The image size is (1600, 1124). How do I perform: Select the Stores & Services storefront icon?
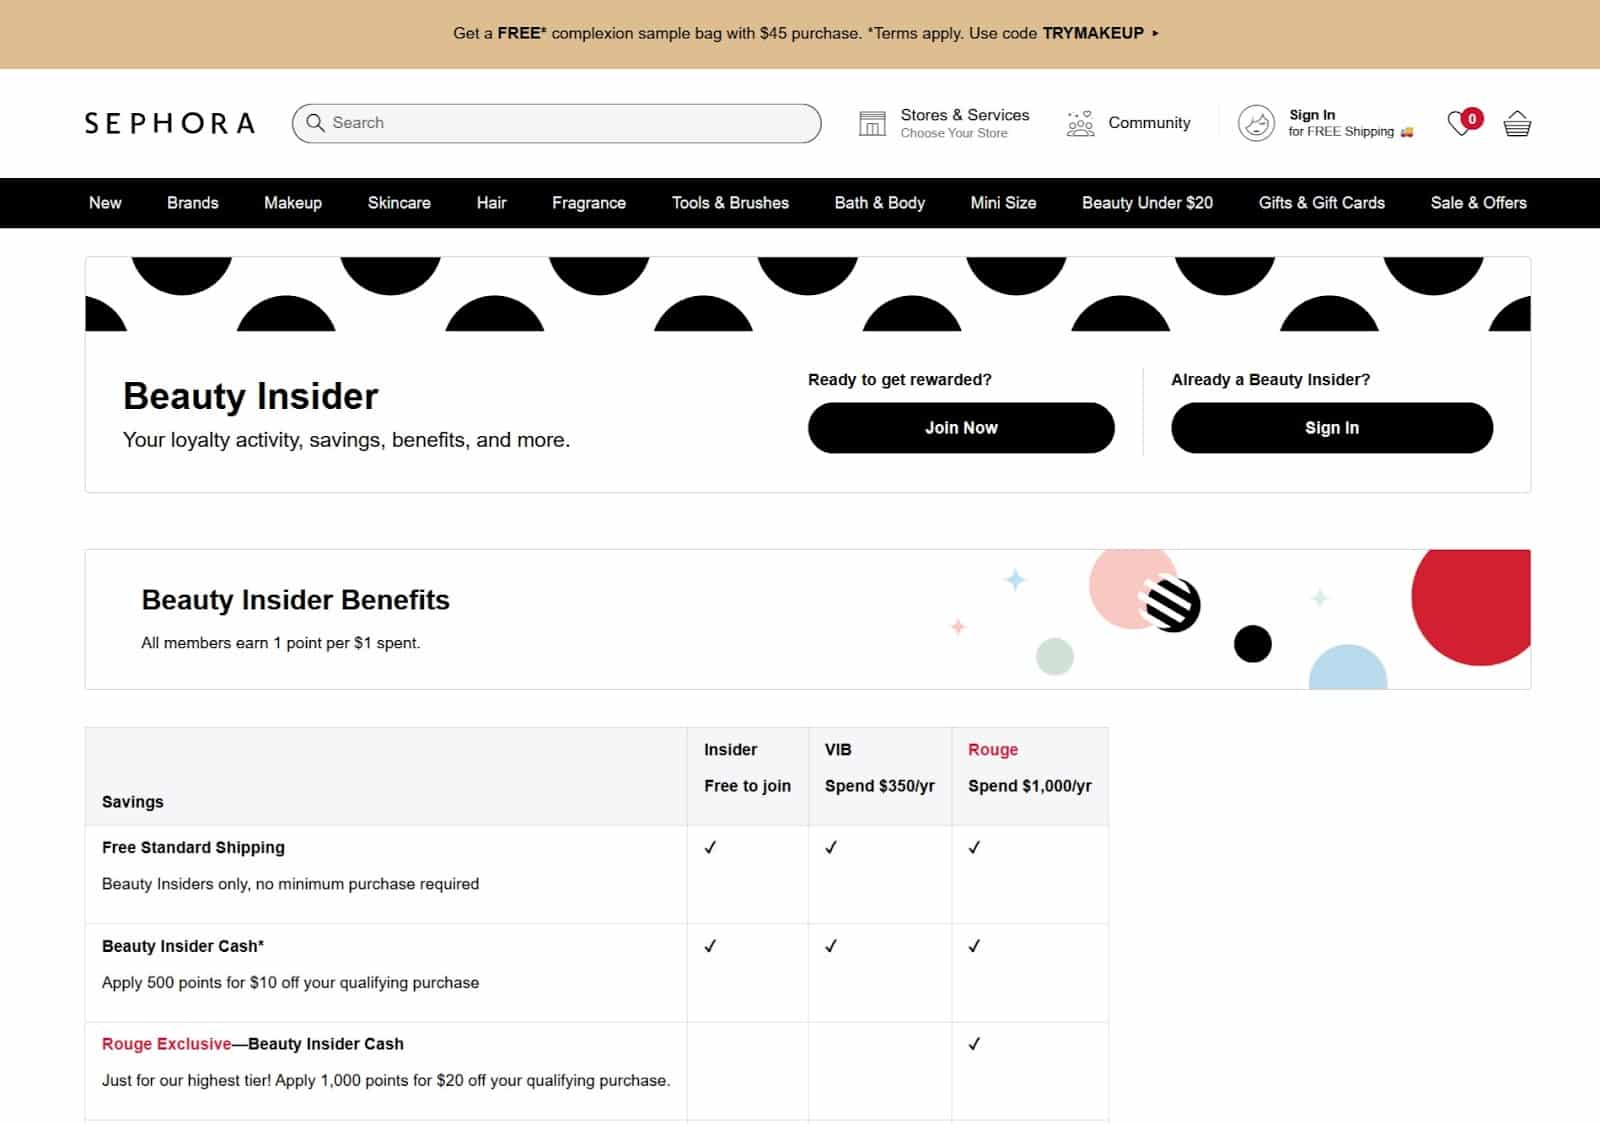[871, 122]
